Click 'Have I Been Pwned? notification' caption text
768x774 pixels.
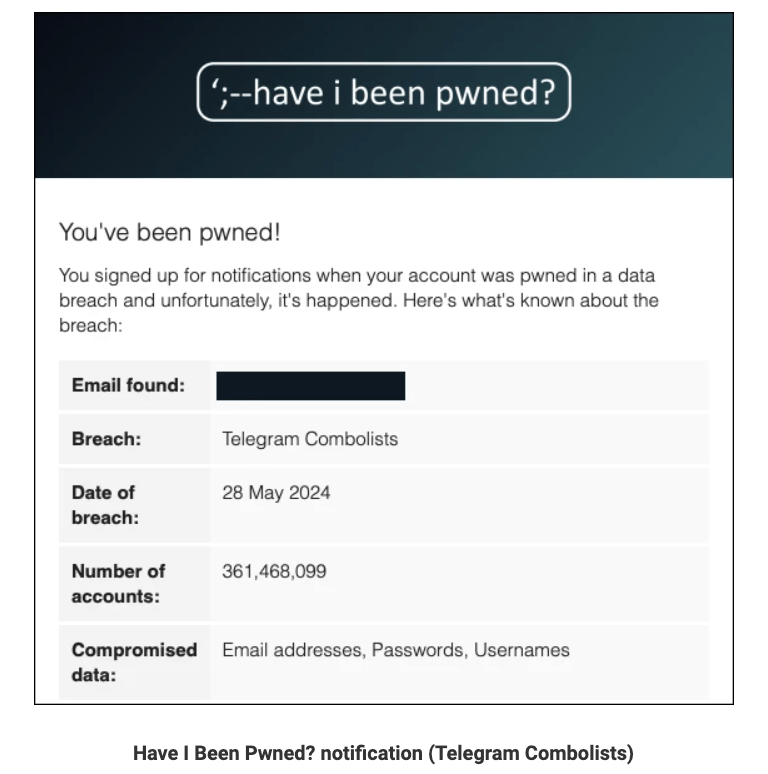278,753
